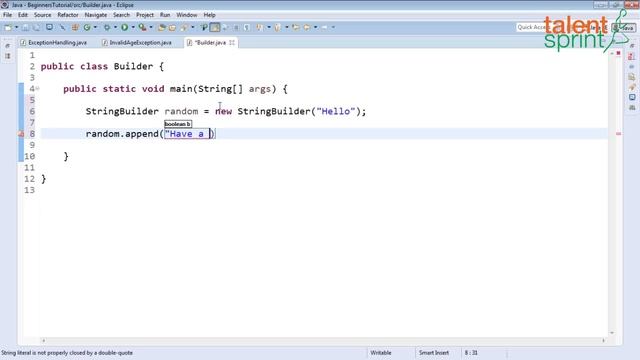Viewport: 640px width, 360px height.
Task: Click the Last Edit Location icon
Action: click(296, 27)
